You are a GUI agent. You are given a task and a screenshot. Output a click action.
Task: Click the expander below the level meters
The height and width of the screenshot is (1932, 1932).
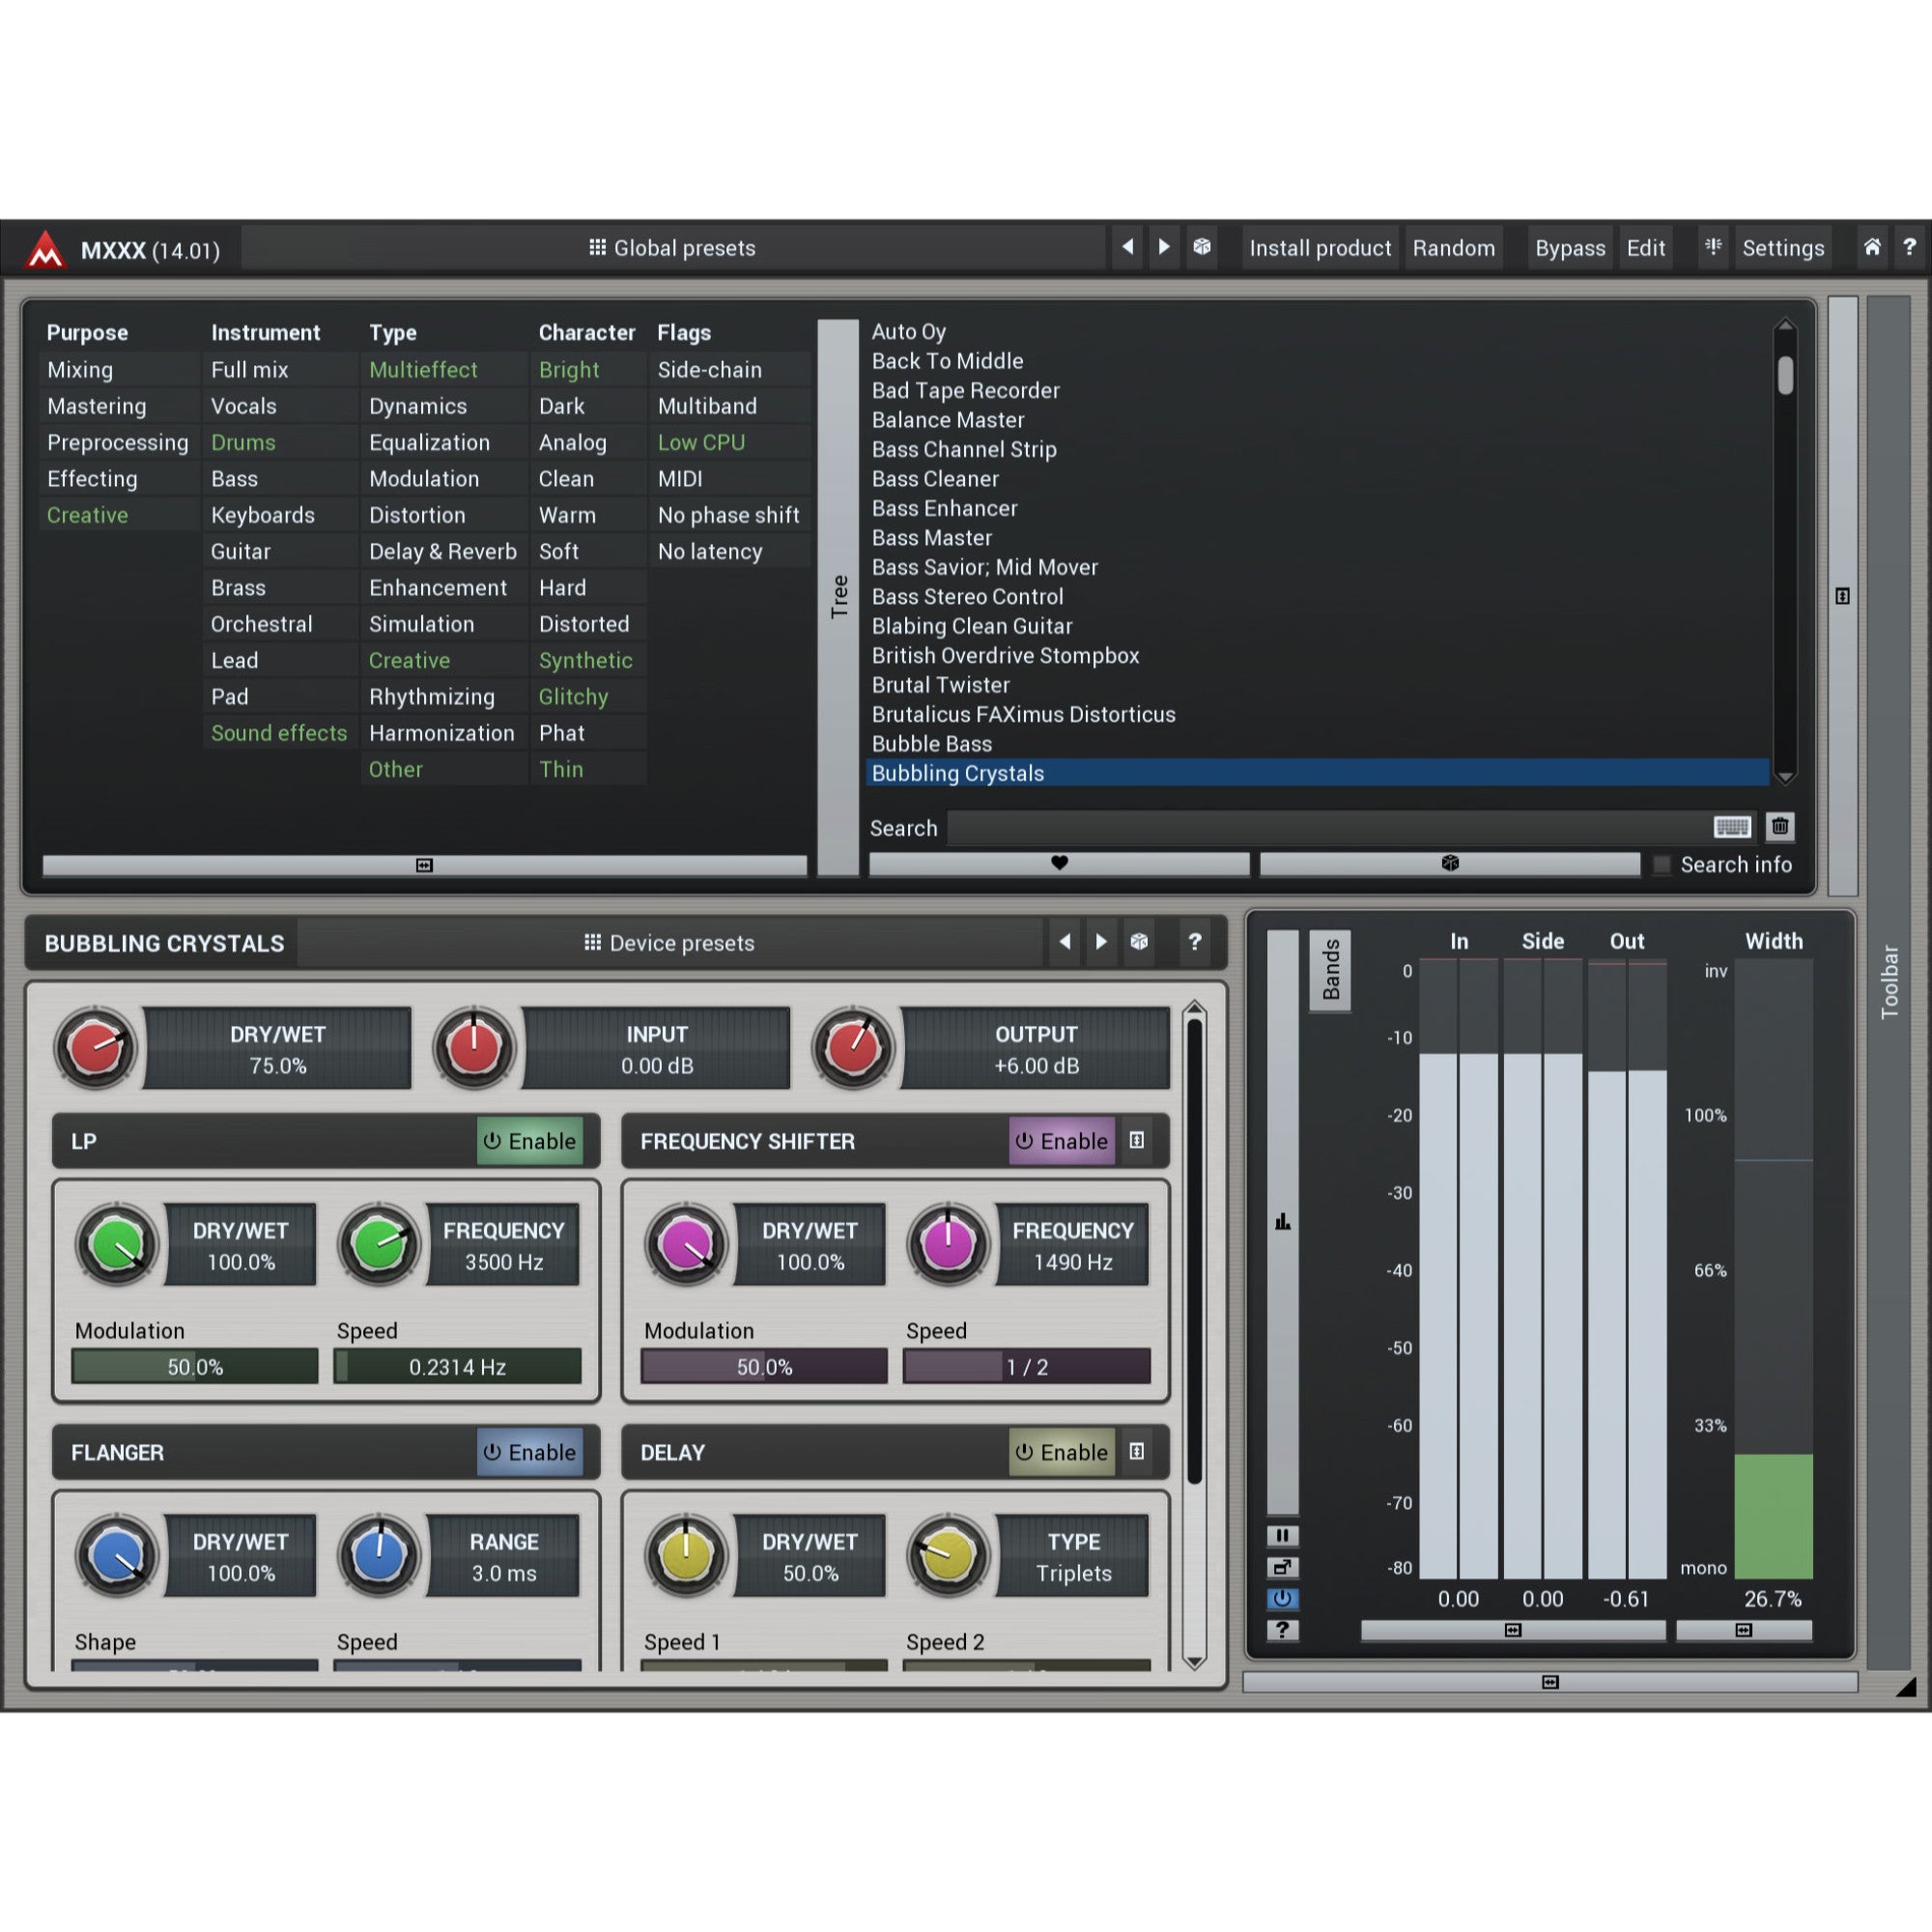pos(1513,1630)
